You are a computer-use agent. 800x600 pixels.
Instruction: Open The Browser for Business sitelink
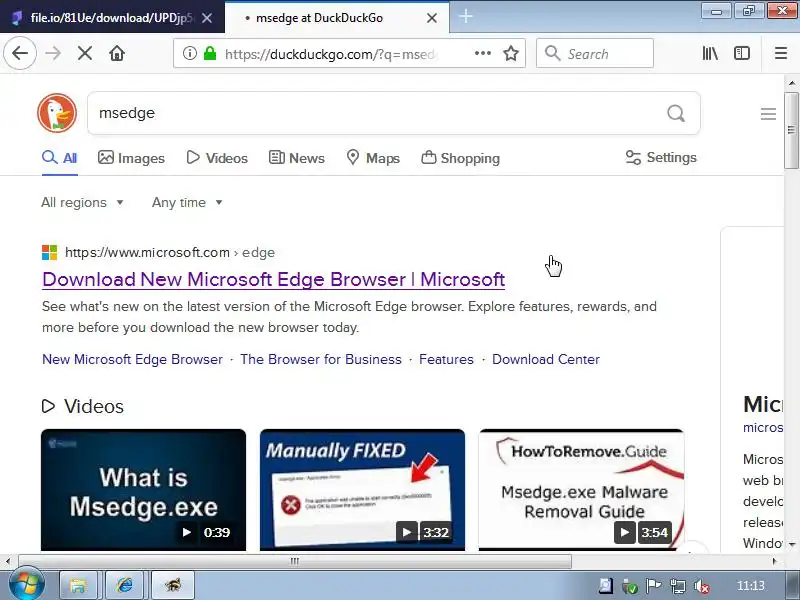[x=321, y=359]
